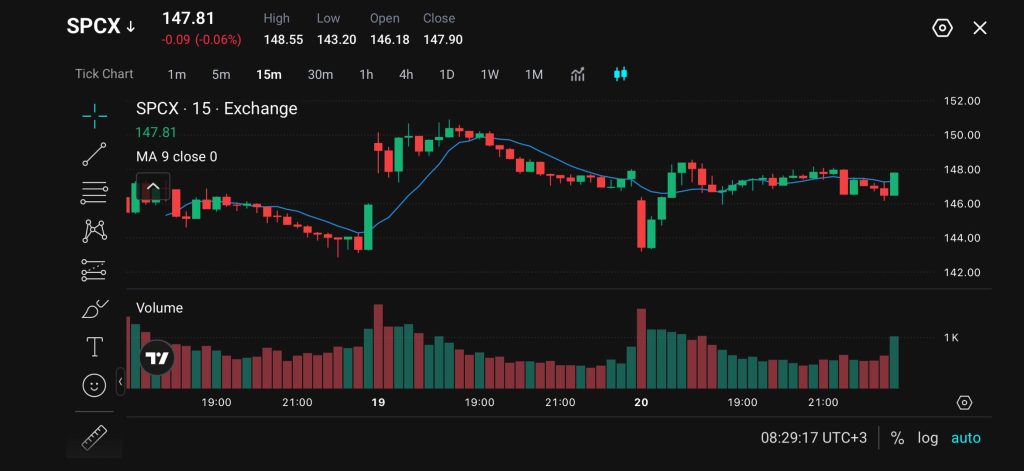The image size is (1024, 471).
Task: Select the 1W timeframe
Action: pyautogui.click(x=490, y=74)
